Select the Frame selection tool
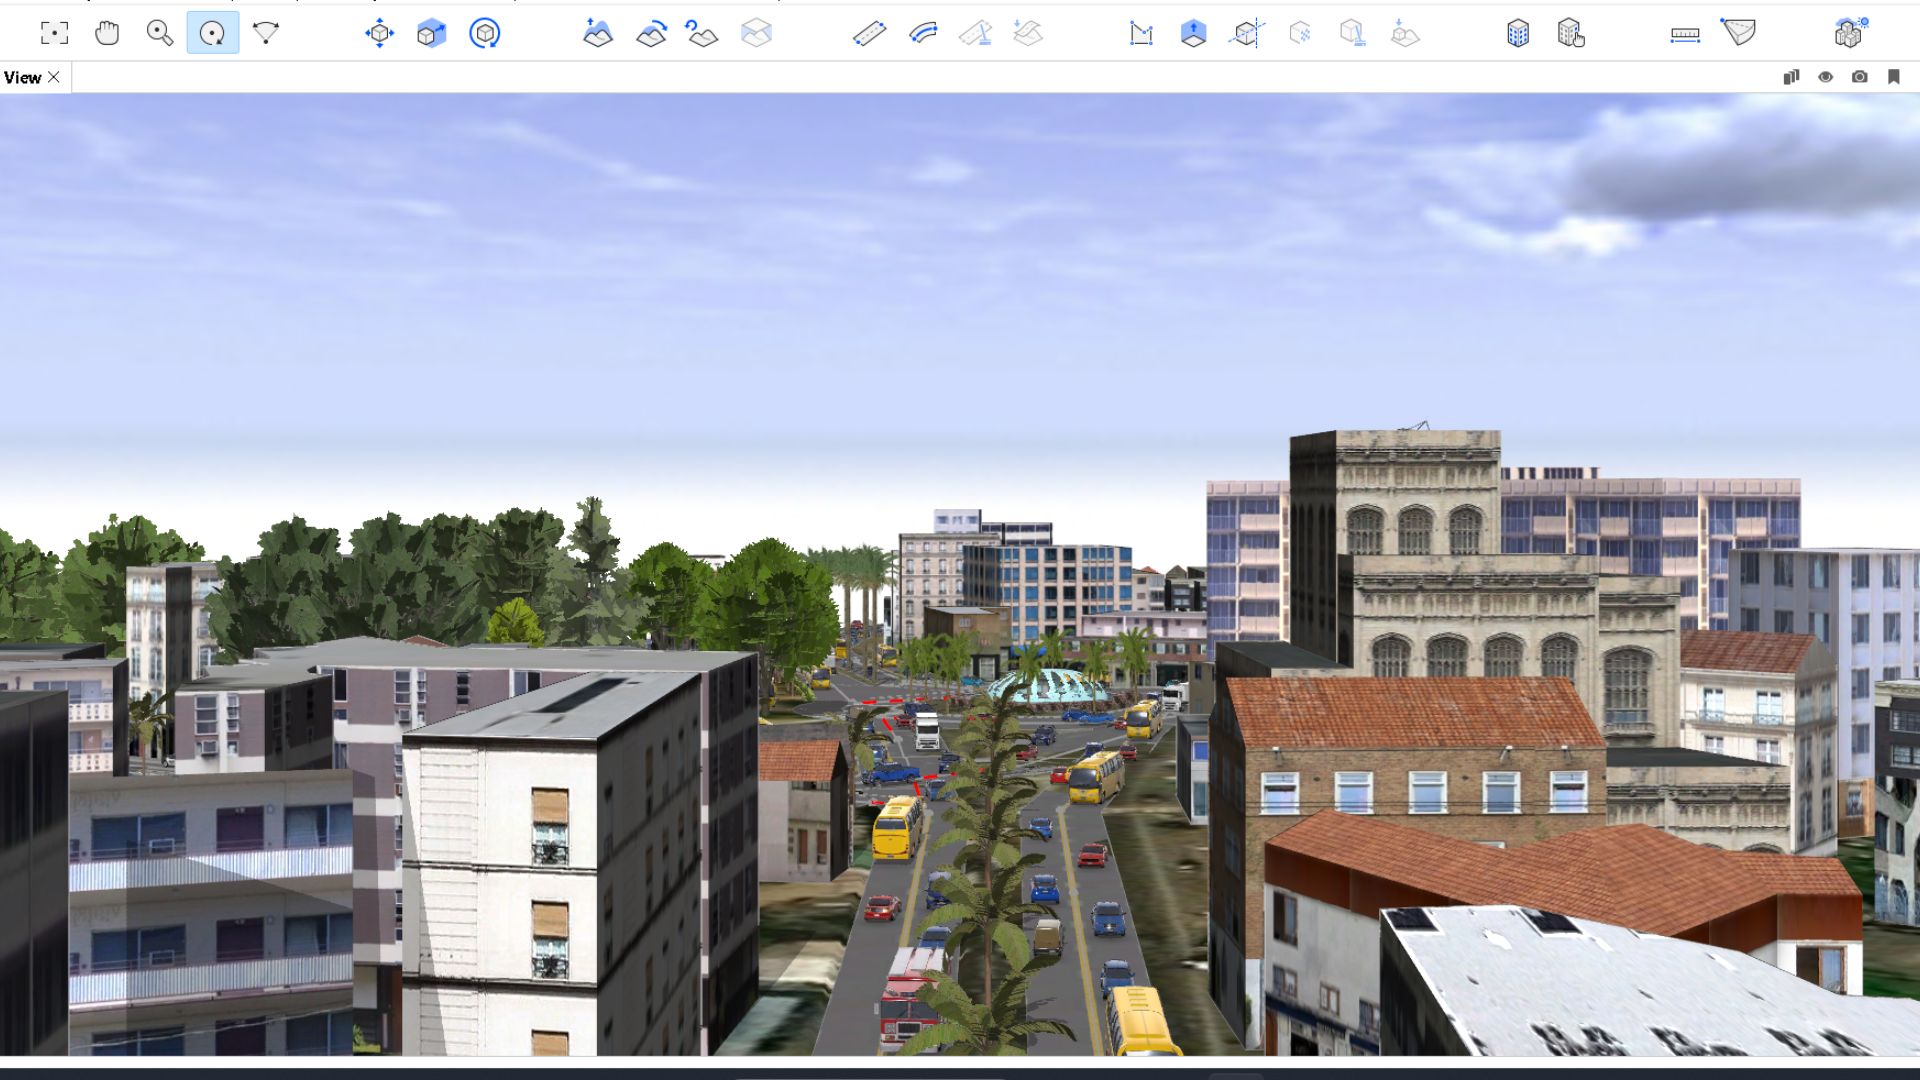This screenshot has width=1920, height=1080. click(x=54, y=33)
